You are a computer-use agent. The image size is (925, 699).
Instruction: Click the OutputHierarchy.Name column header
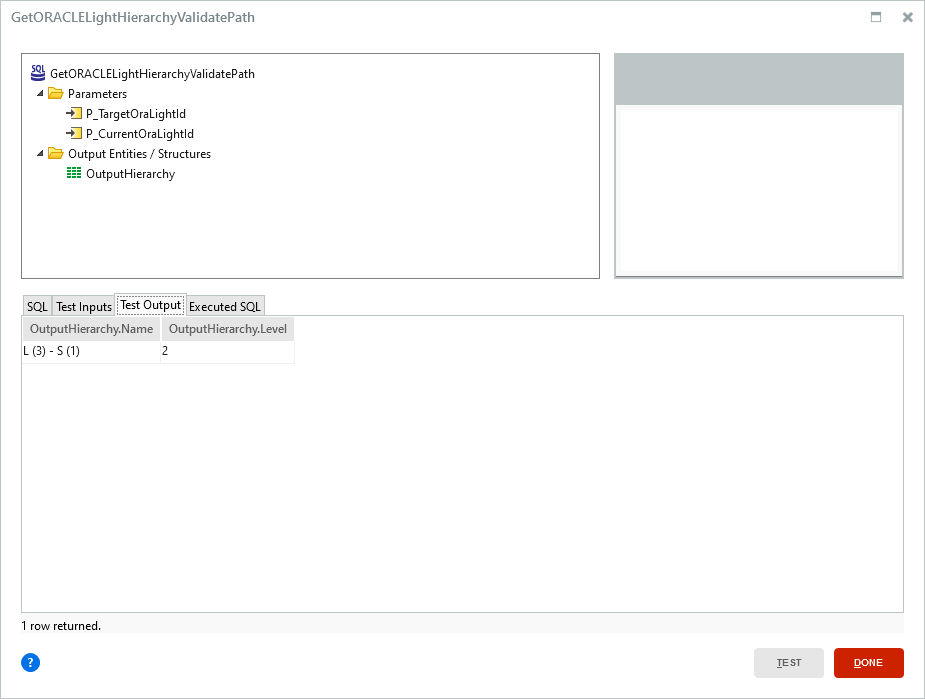[x=91, y=329]
